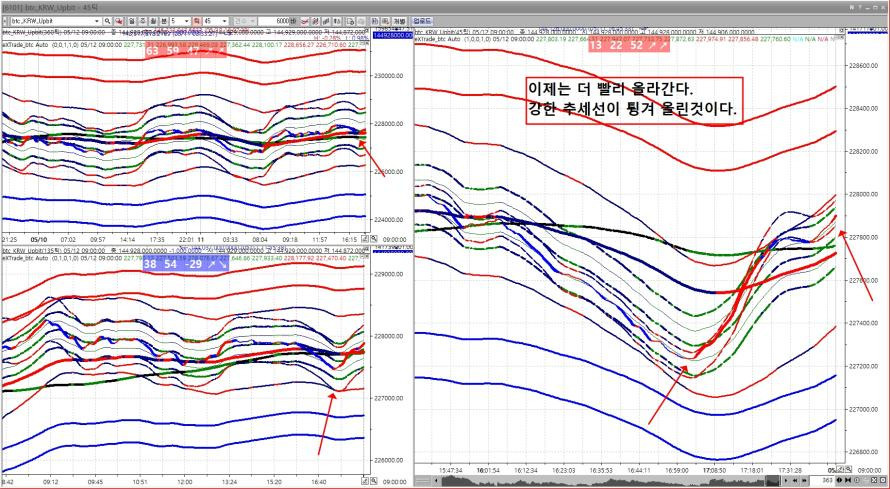Click the 개별 button in toolbar

pos(400,21)
